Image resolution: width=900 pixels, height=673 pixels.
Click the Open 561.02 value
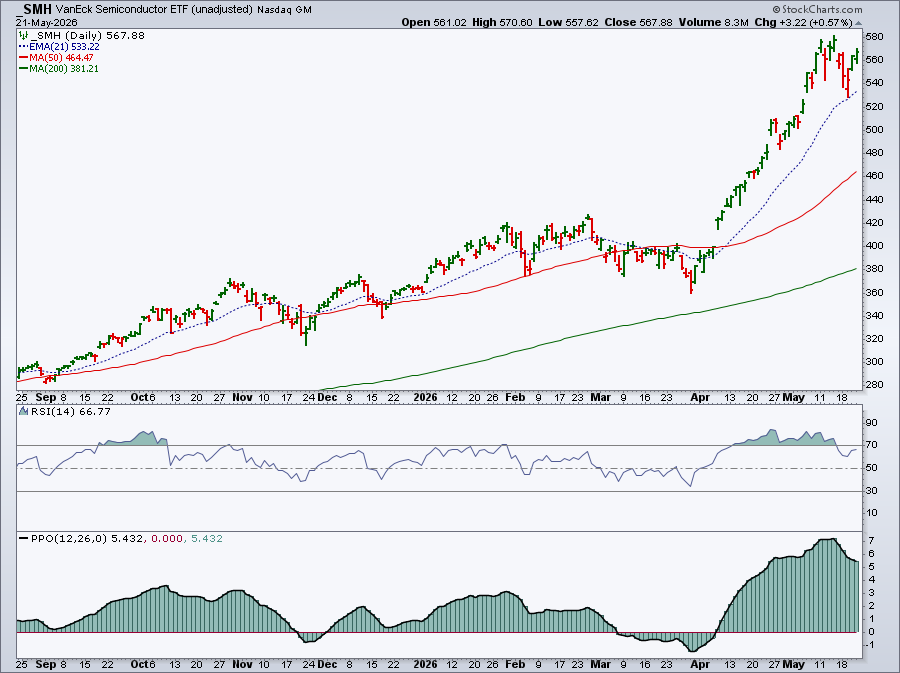pos(435,22)
